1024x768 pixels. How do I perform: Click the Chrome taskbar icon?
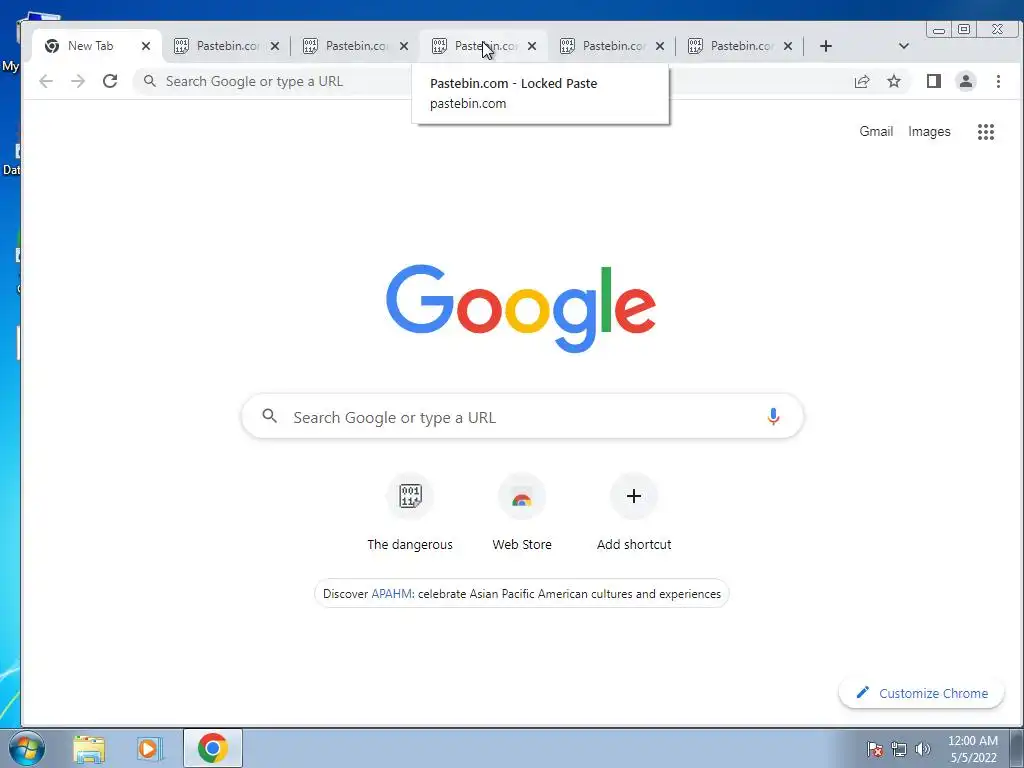213,748
